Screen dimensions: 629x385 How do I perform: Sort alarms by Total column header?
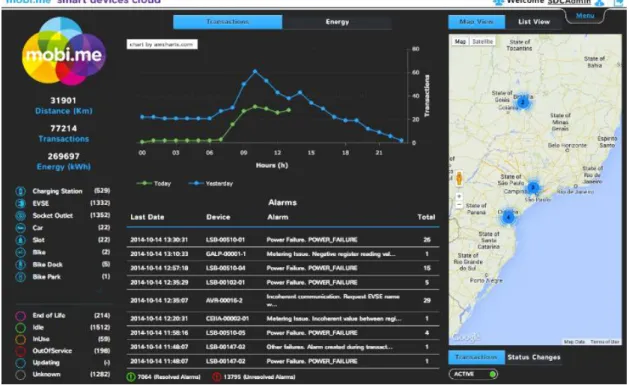[x=426, y=217]
